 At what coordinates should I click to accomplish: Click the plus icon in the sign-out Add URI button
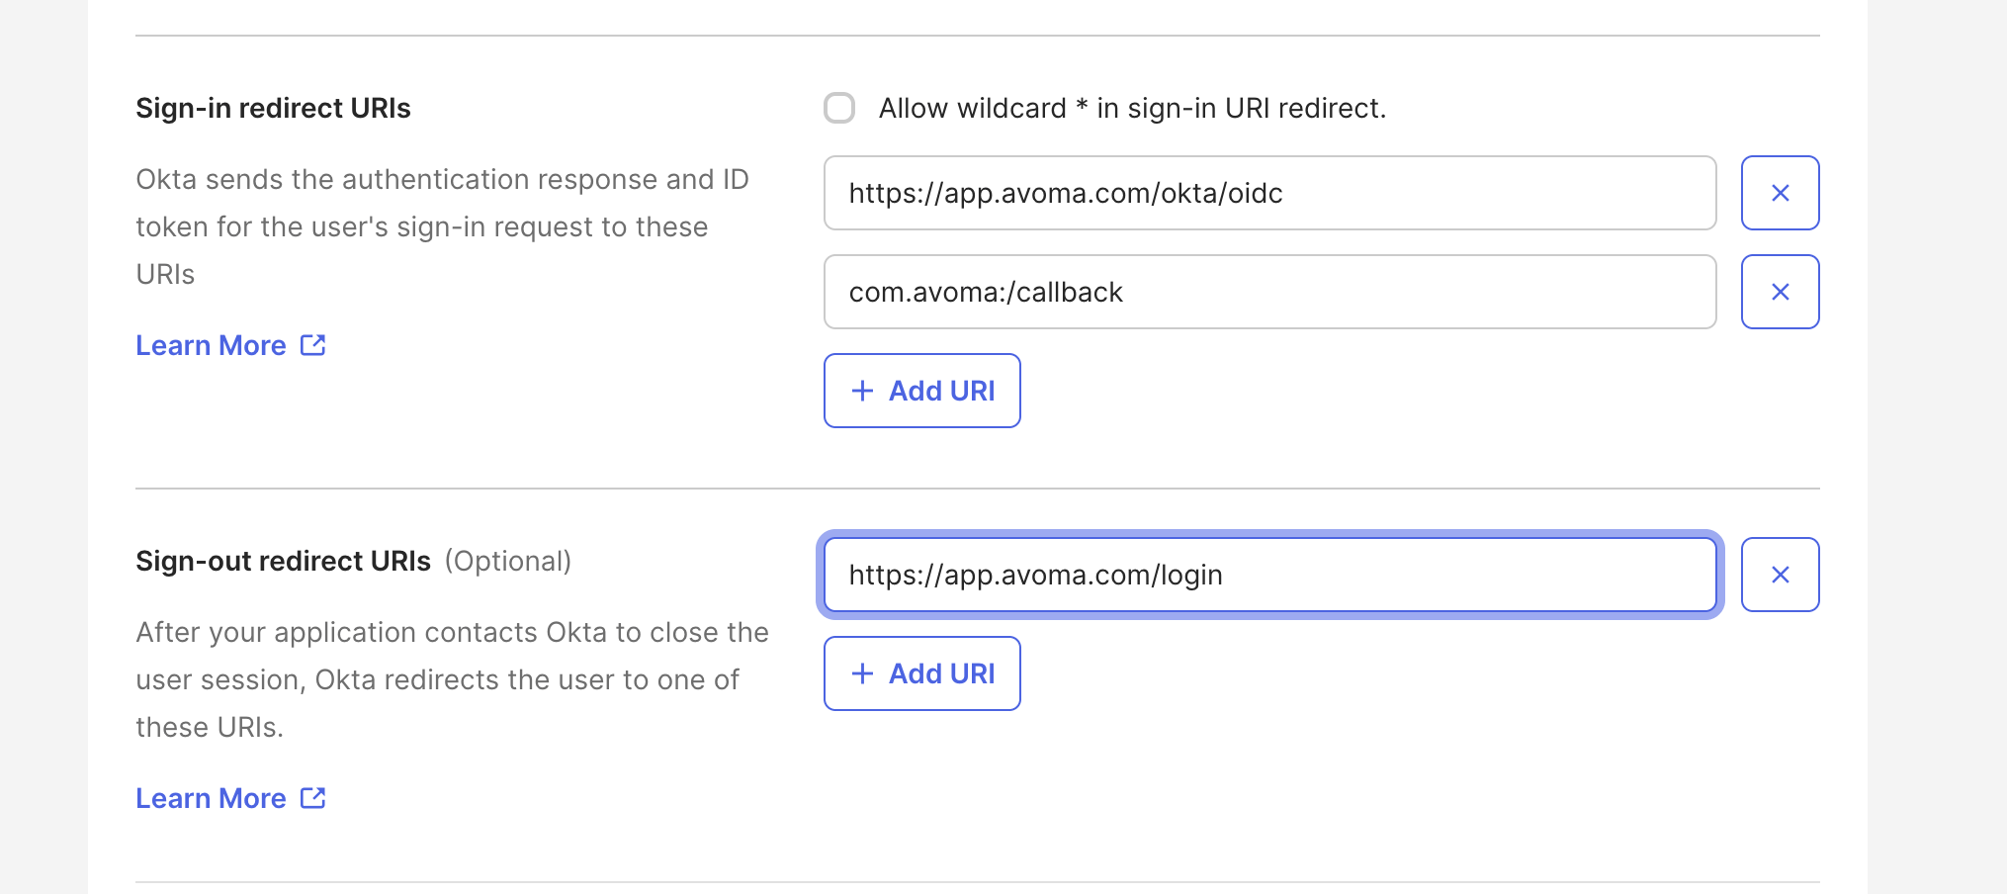(x=860, y=674)
